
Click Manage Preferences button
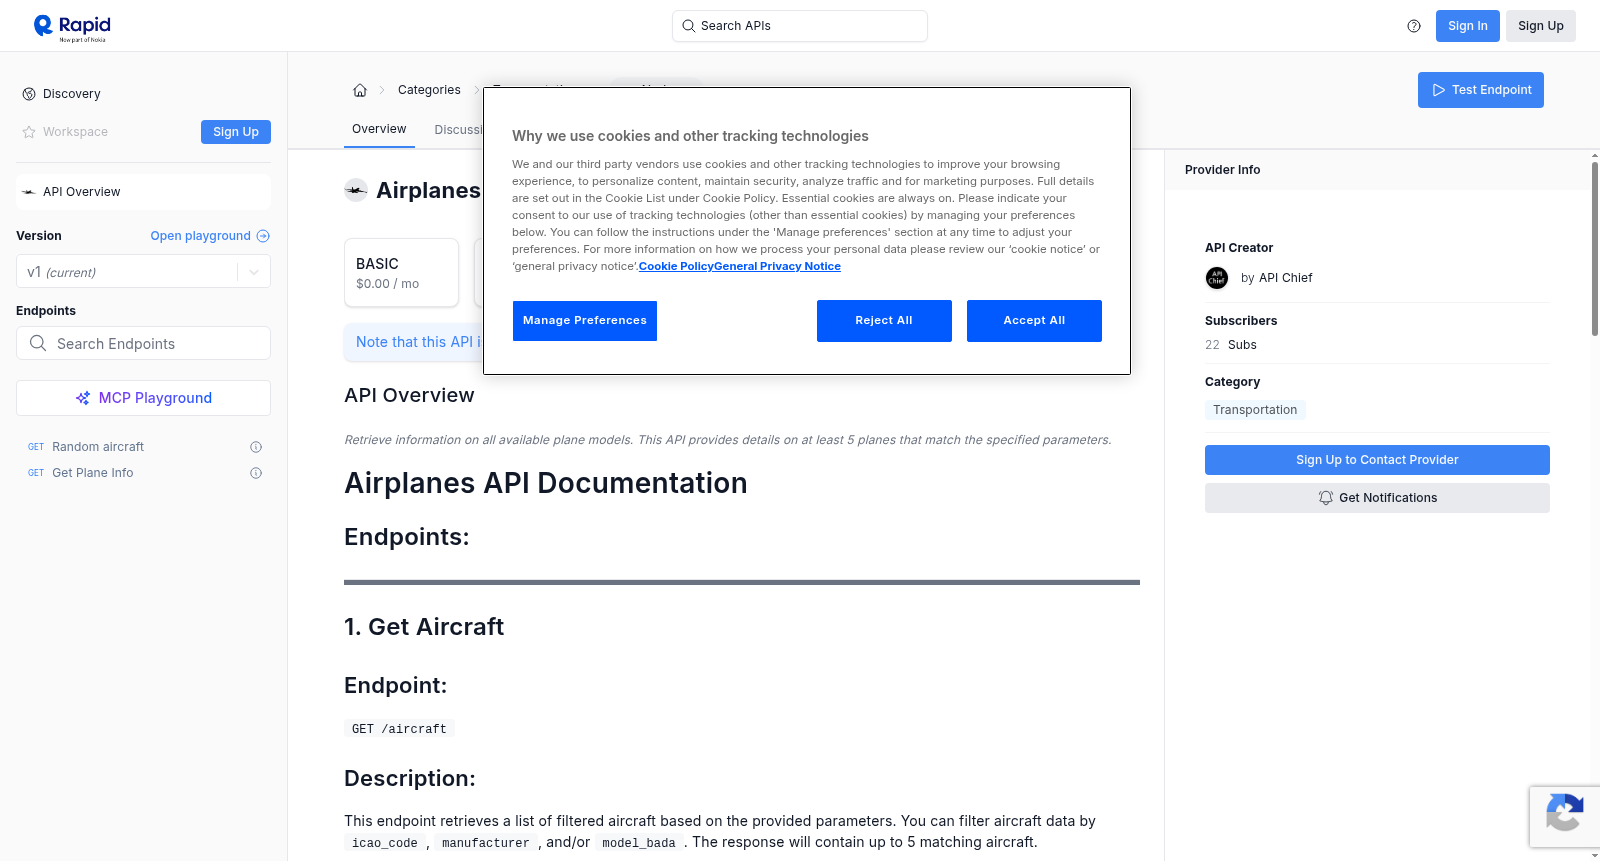coord(585,321)
